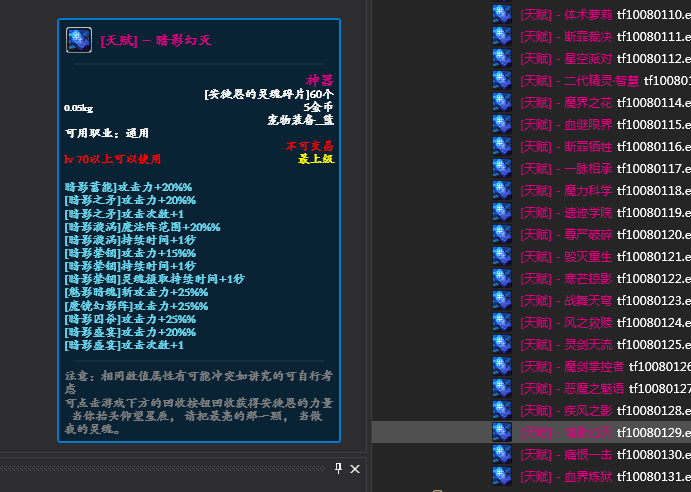Select the 血继限界 file name
The image size is (691, 492).
tap(654, 125)
